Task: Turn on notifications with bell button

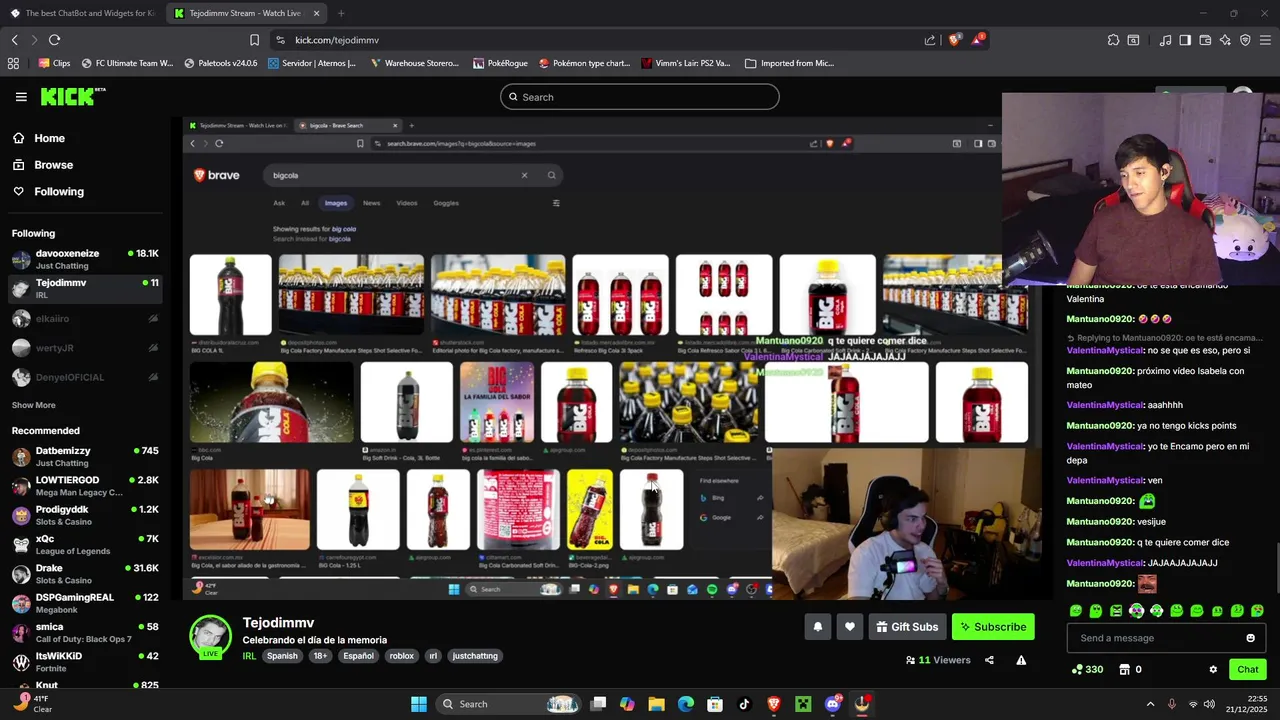Action: coord(818,627)
